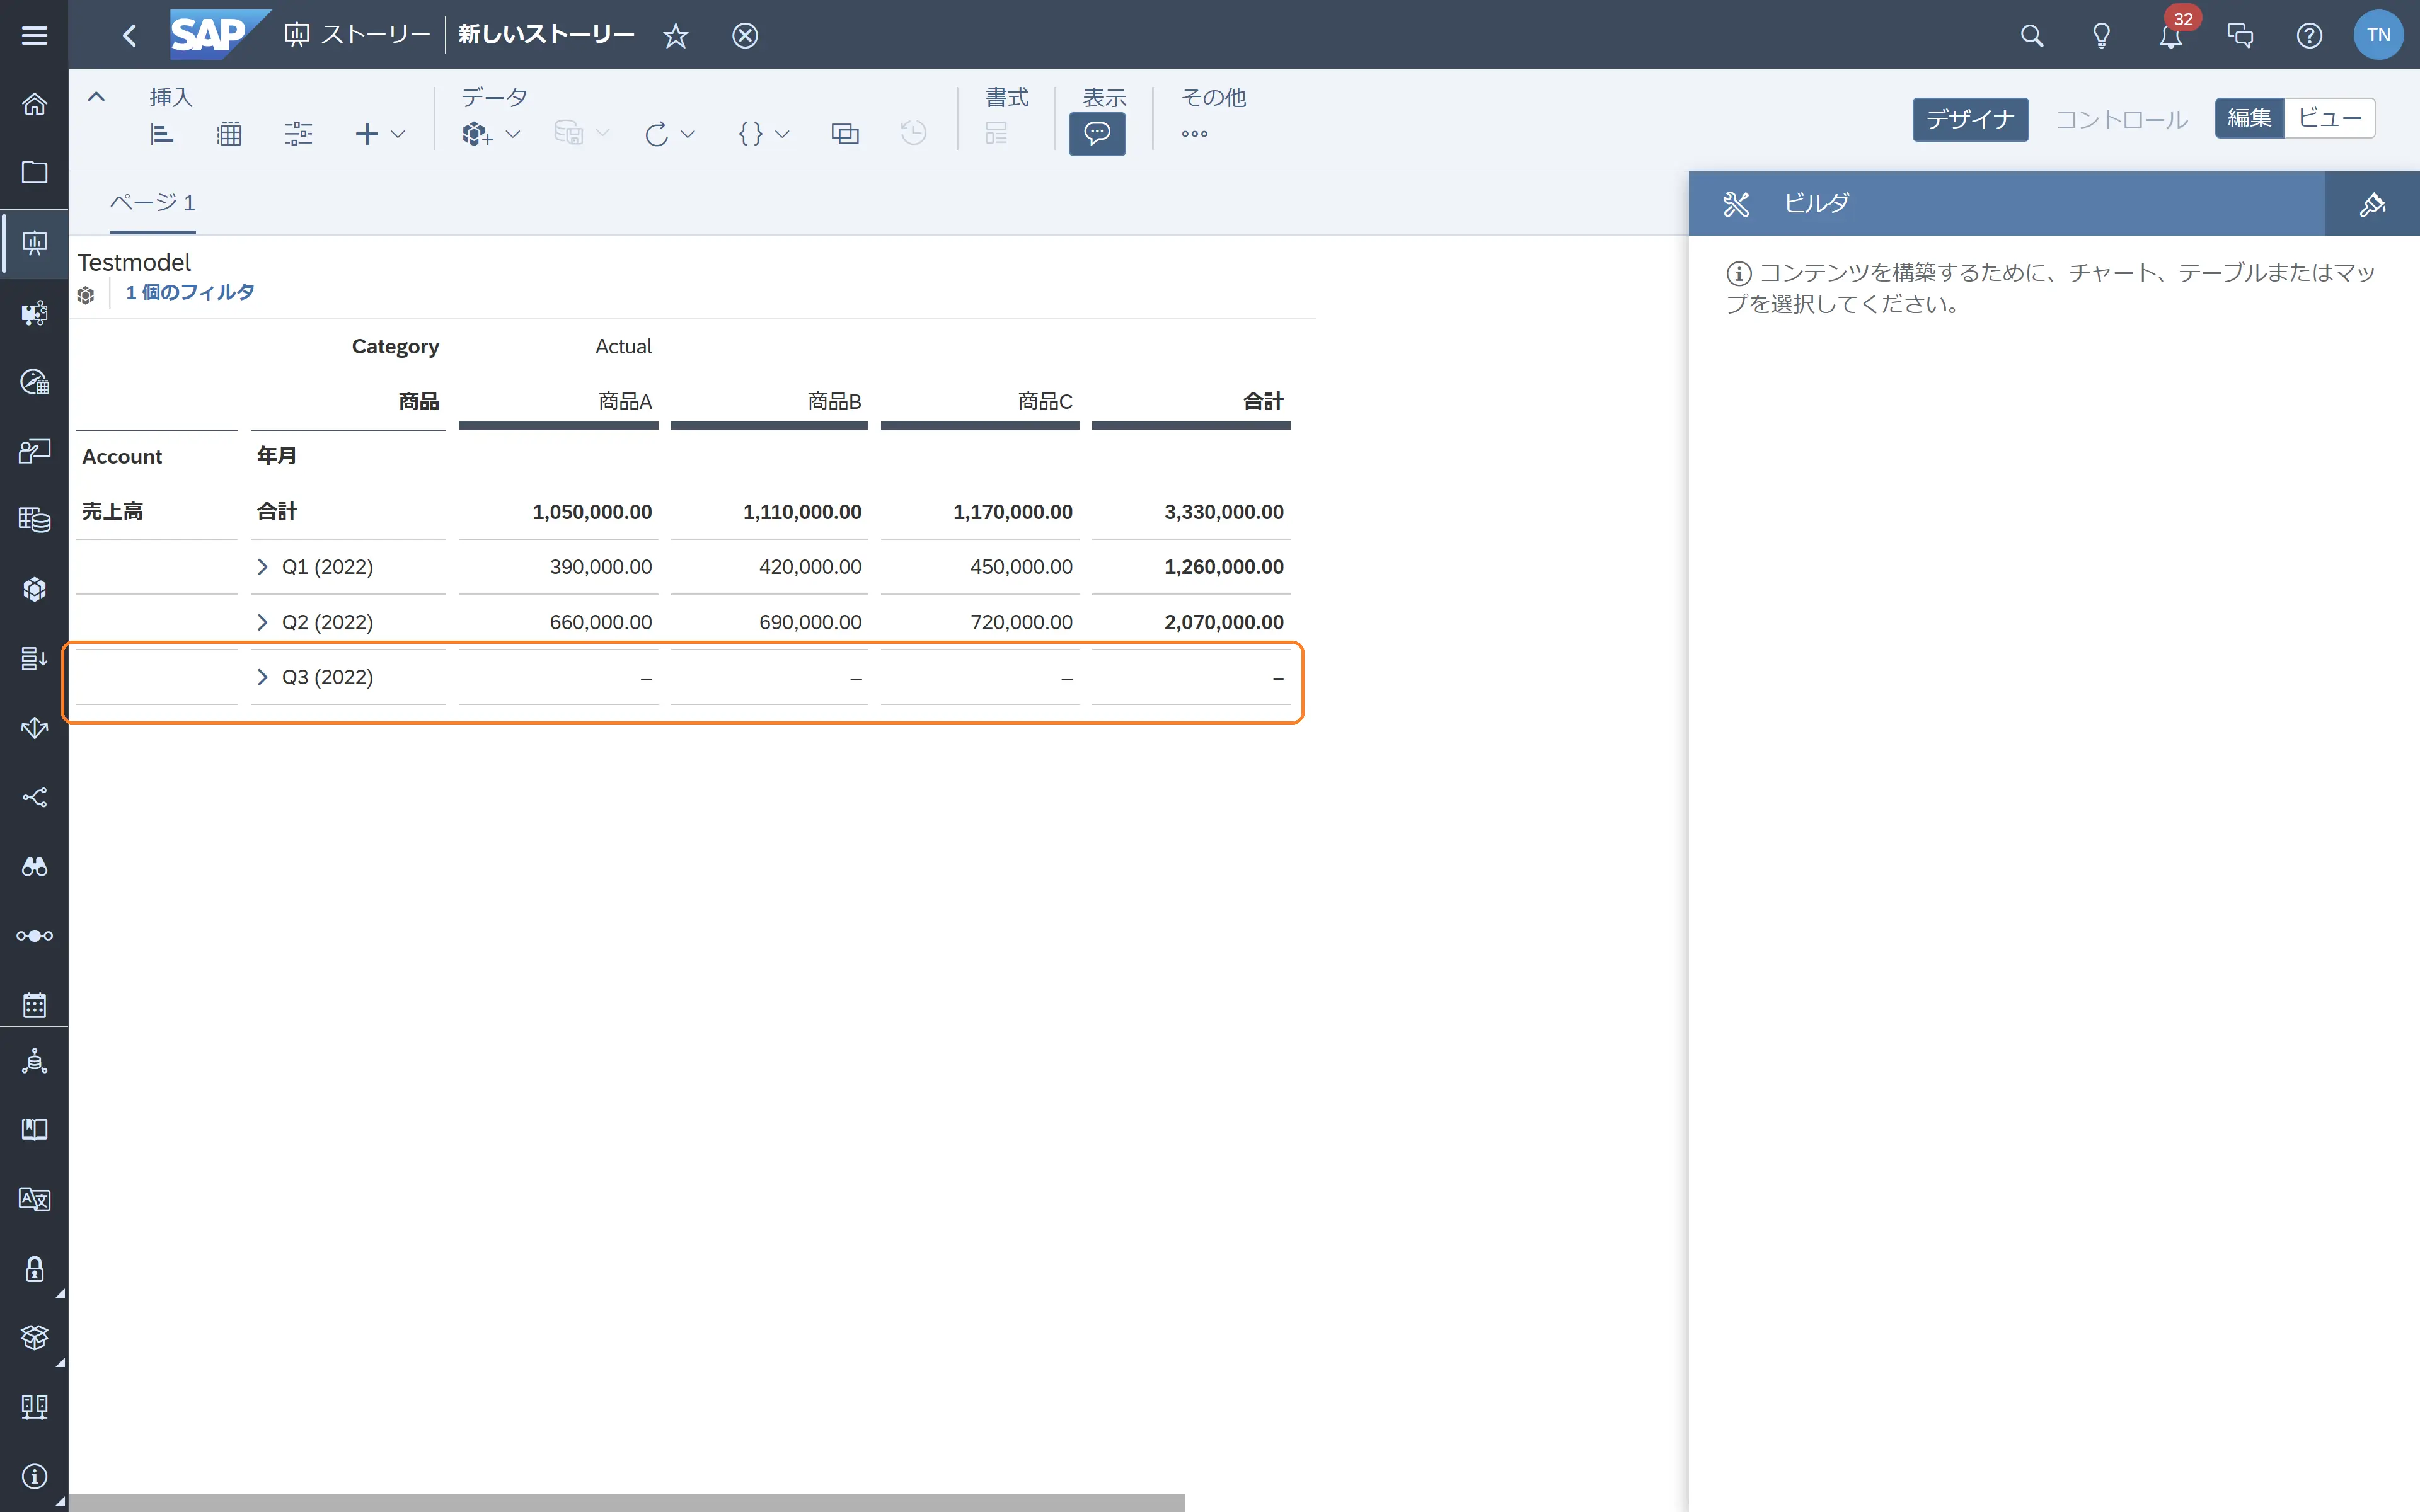2420x1512 pixels.
Task: Select the ページ 1 tab
Action: 152,203
